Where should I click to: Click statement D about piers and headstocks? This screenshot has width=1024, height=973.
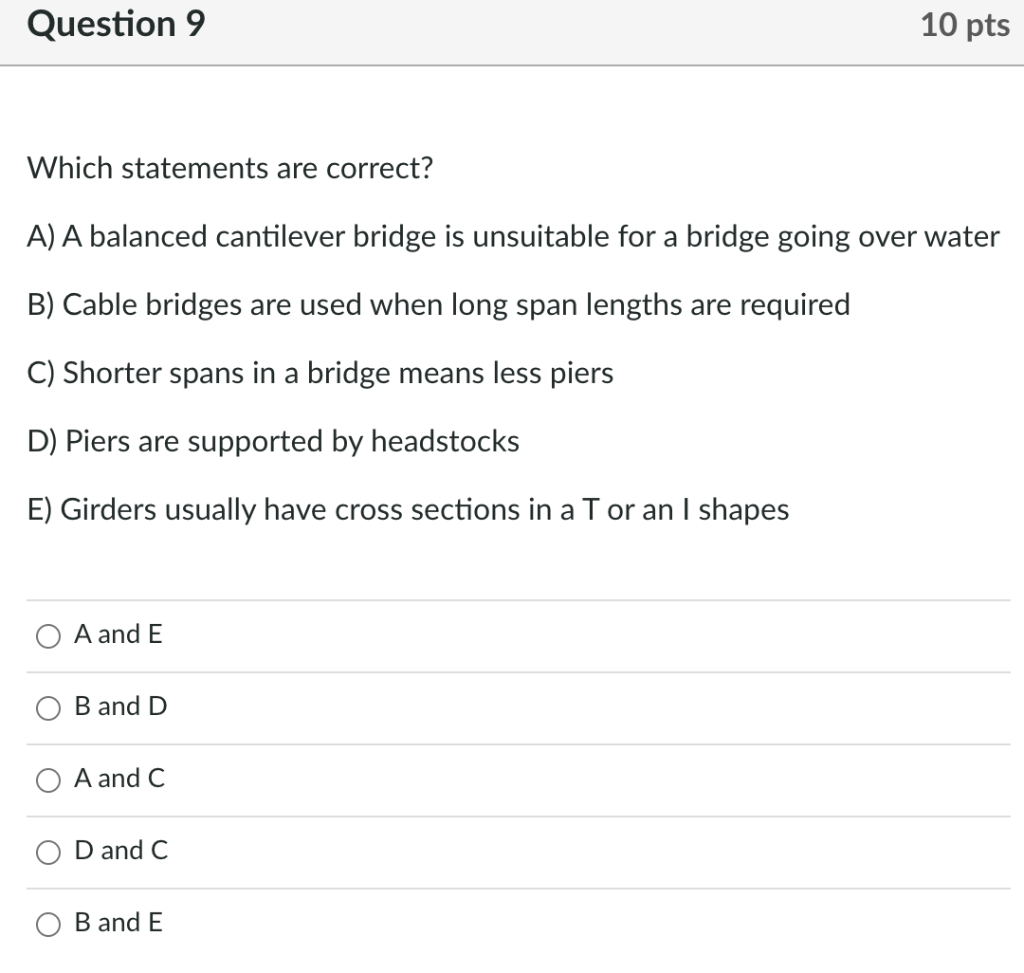coord(273,441)
